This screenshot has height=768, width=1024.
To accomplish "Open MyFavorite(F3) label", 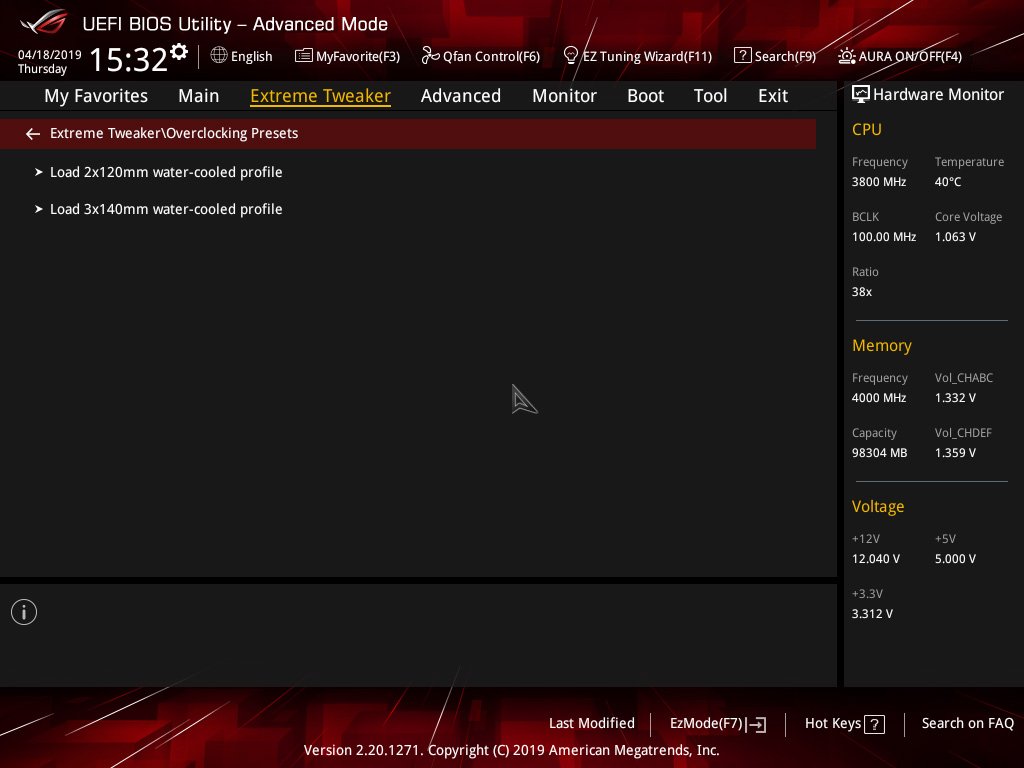I will pyautogui.click(x=358, y=57).
